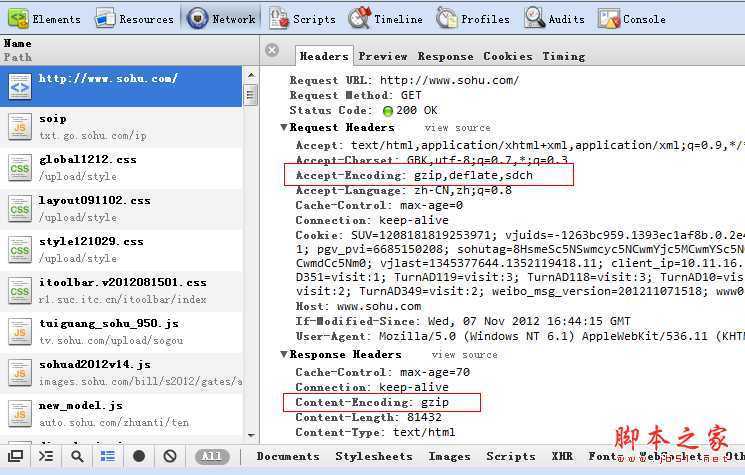The image size is (745, 475).
Task: Select the global1212.css request
Action: (121, 168)
